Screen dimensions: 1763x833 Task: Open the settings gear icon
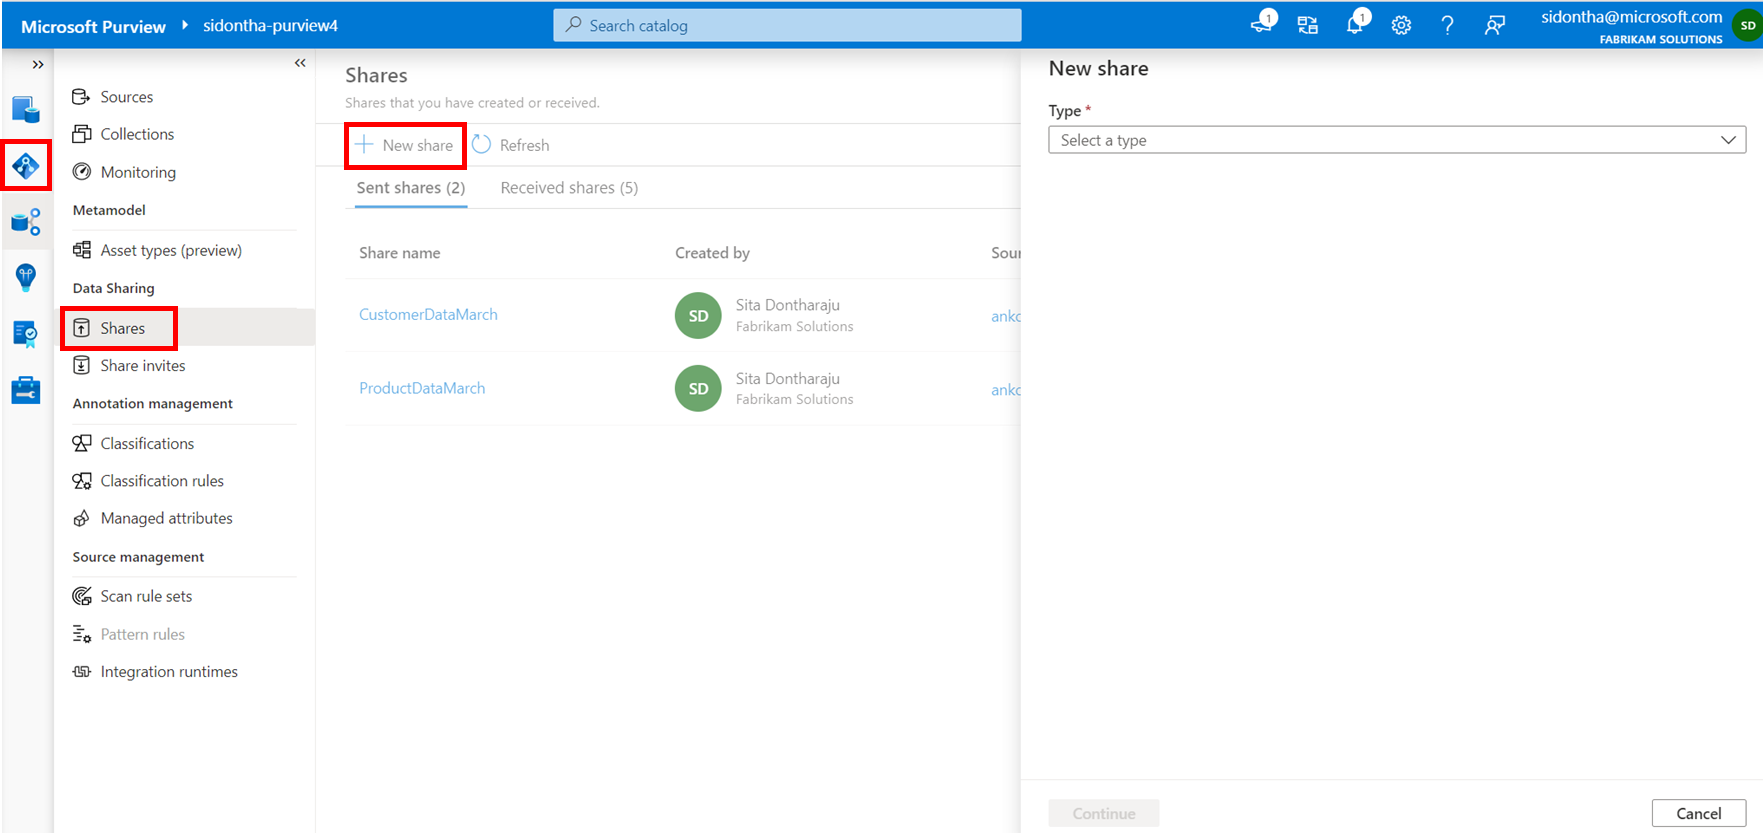[x=1401, y=26]
